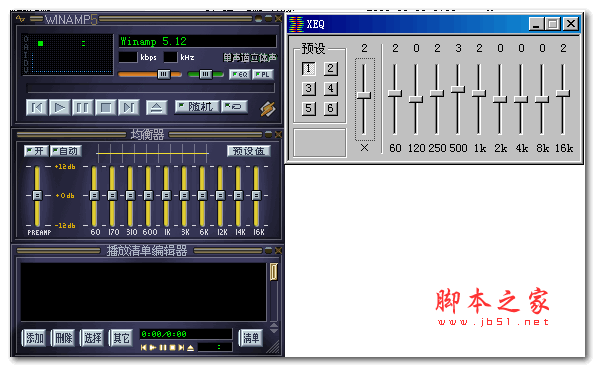Pause playback in Winamp main window
The image size is (596, 368).
pyautogui.click(x=82, y=108)
